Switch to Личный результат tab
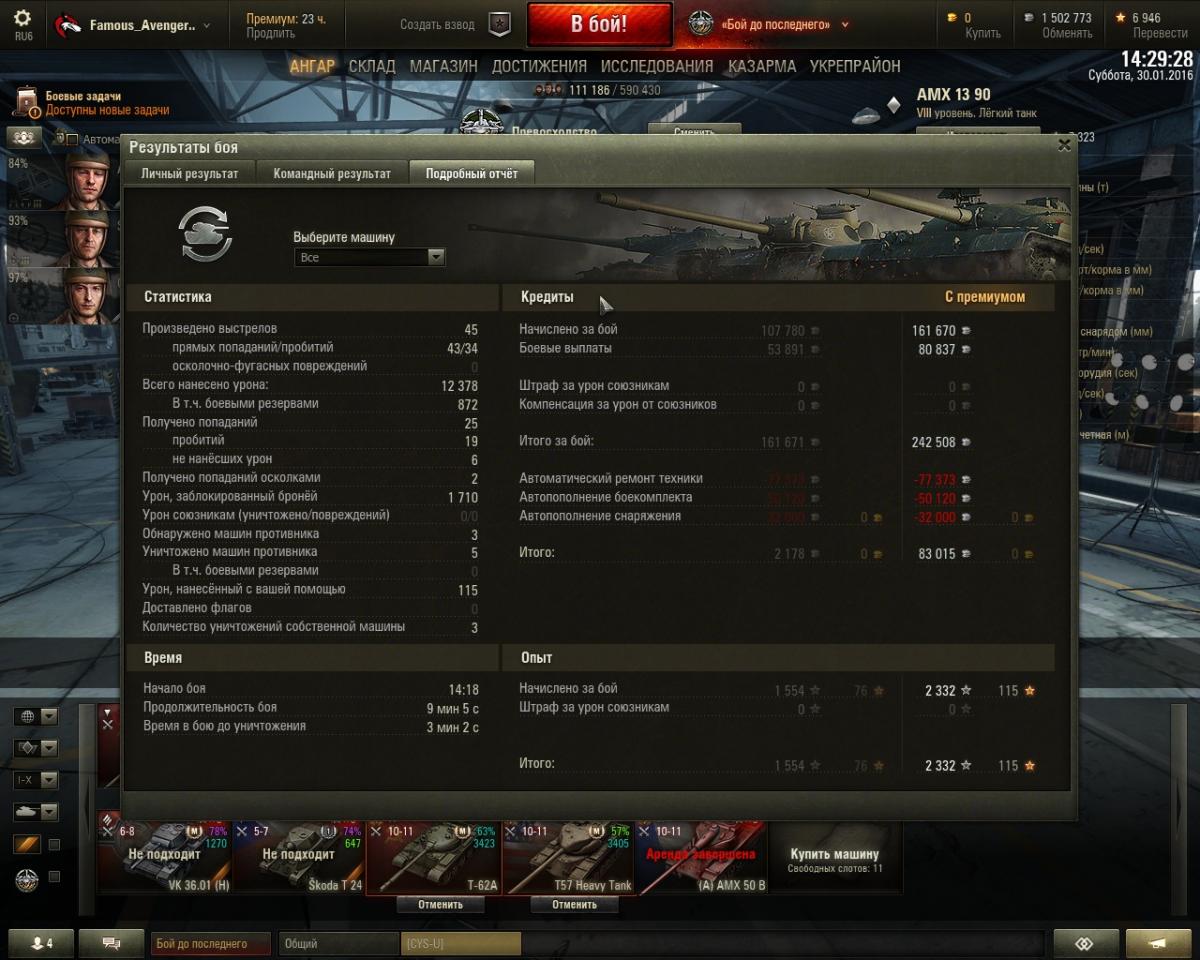 coord(189,173)
